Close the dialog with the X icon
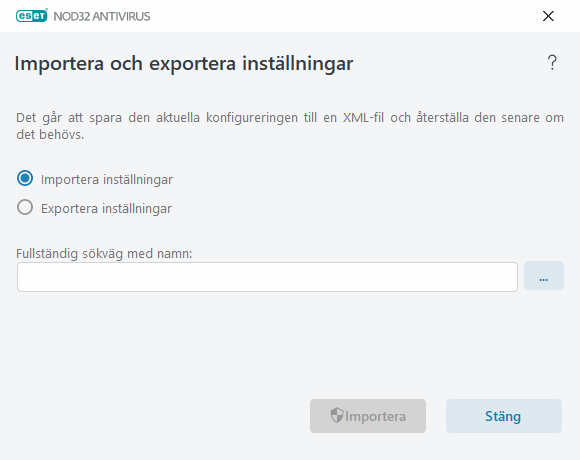The image size is (580, 460). (x=548, y=16)
